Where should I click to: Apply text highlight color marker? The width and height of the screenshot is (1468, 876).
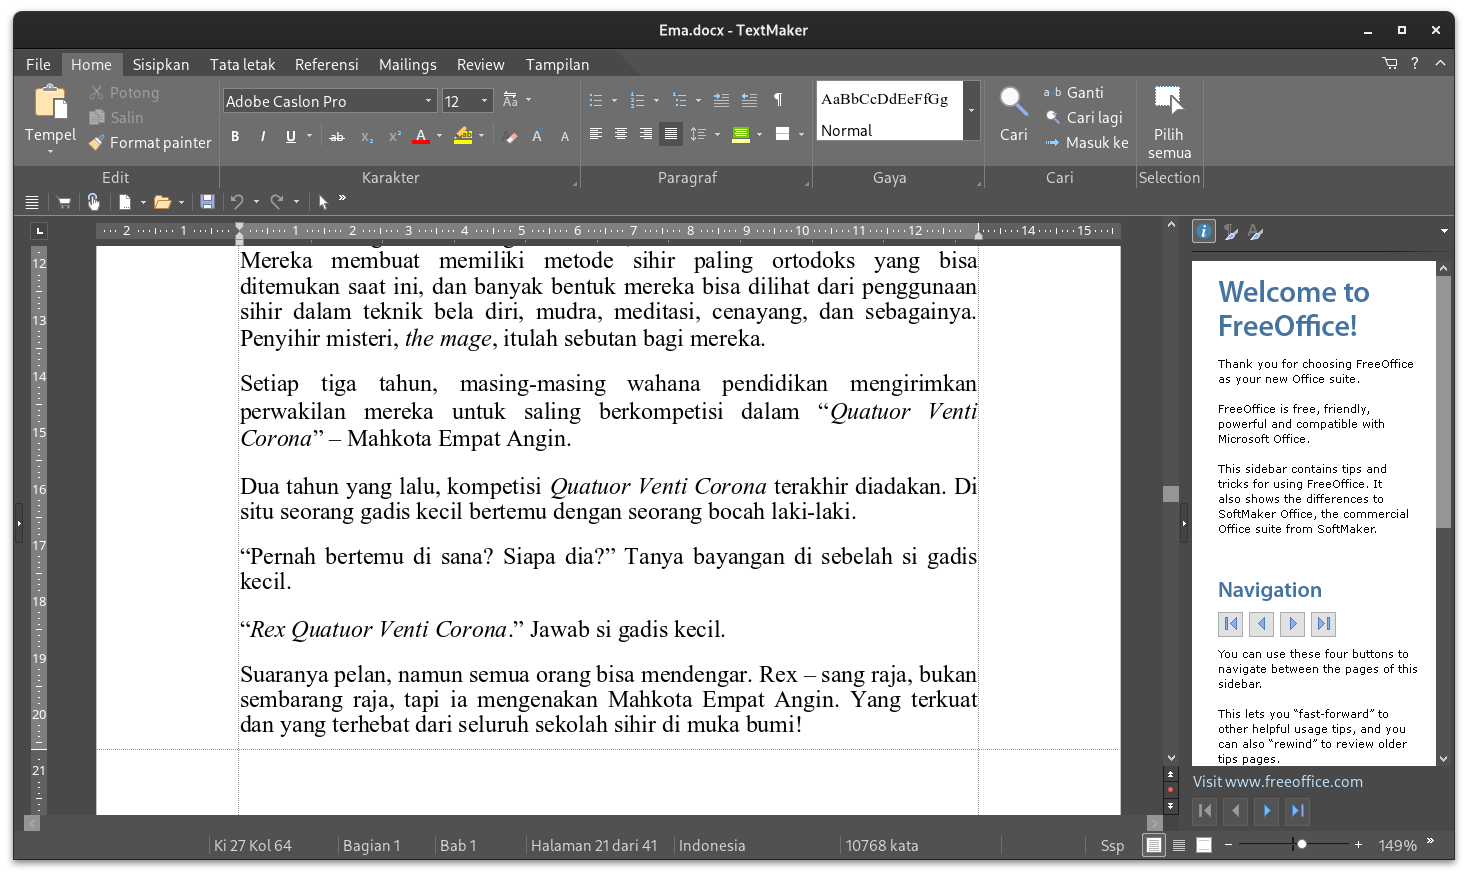click(x=463, y=136)
